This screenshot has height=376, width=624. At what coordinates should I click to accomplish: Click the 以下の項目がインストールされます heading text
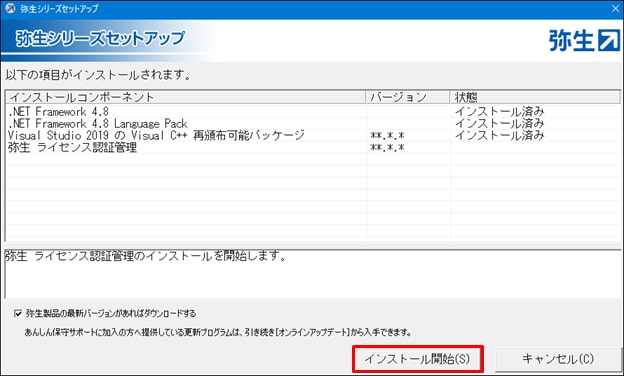[98, 75]
